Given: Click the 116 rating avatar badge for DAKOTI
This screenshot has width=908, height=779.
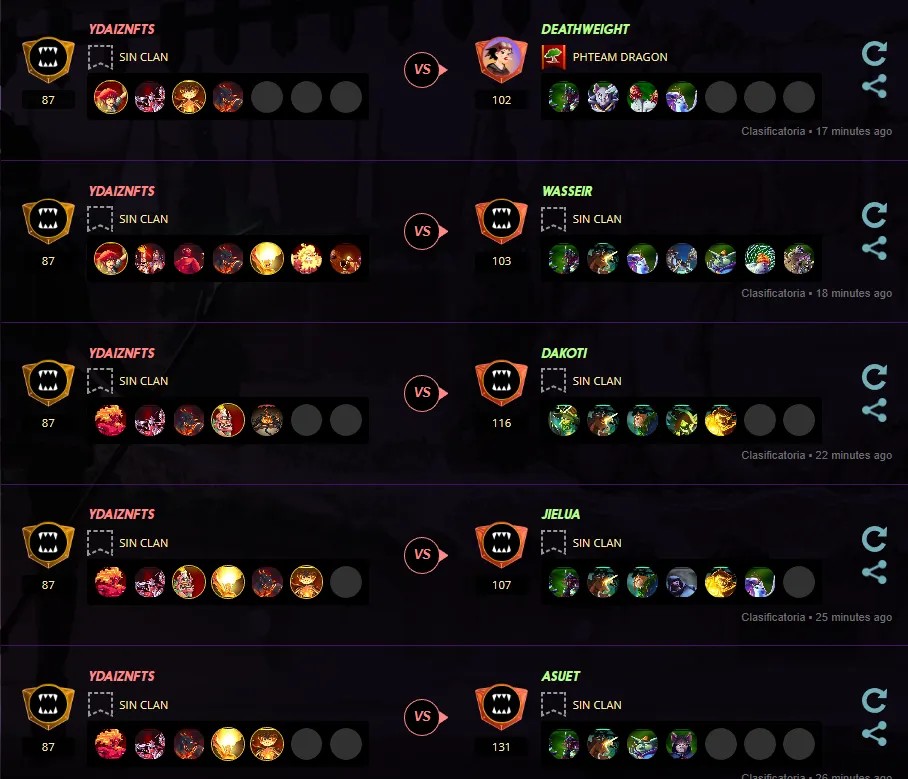Looking at the screenshot, I should [x=501, y=383].
